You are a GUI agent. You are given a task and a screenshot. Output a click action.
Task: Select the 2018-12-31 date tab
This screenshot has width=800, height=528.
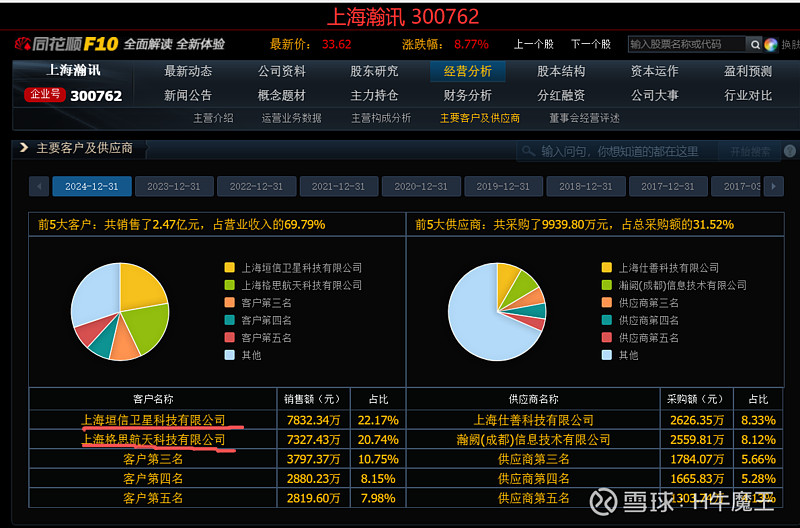click(x=586, y=187)
